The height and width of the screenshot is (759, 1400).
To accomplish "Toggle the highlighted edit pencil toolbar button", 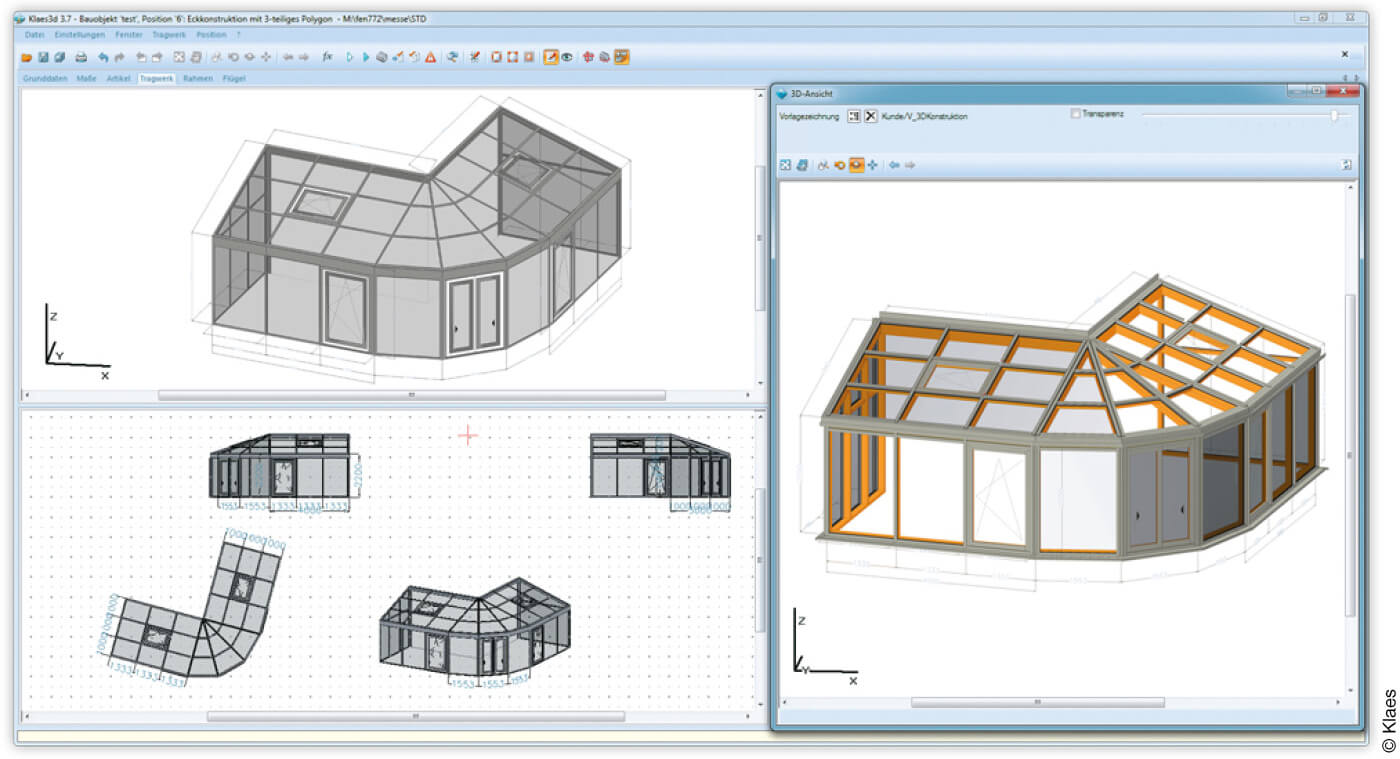I will click(550, 58).
